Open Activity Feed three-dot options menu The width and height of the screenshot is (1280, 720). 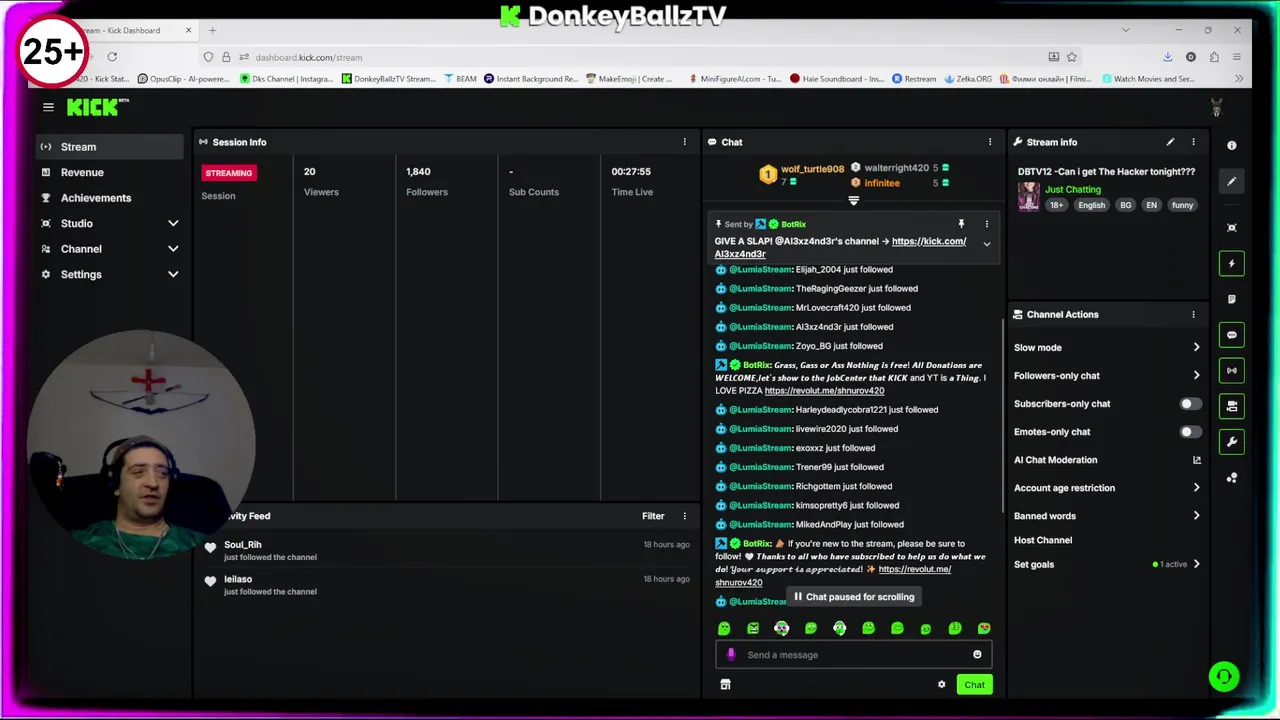pyautogui.click(x=685, y=516)
